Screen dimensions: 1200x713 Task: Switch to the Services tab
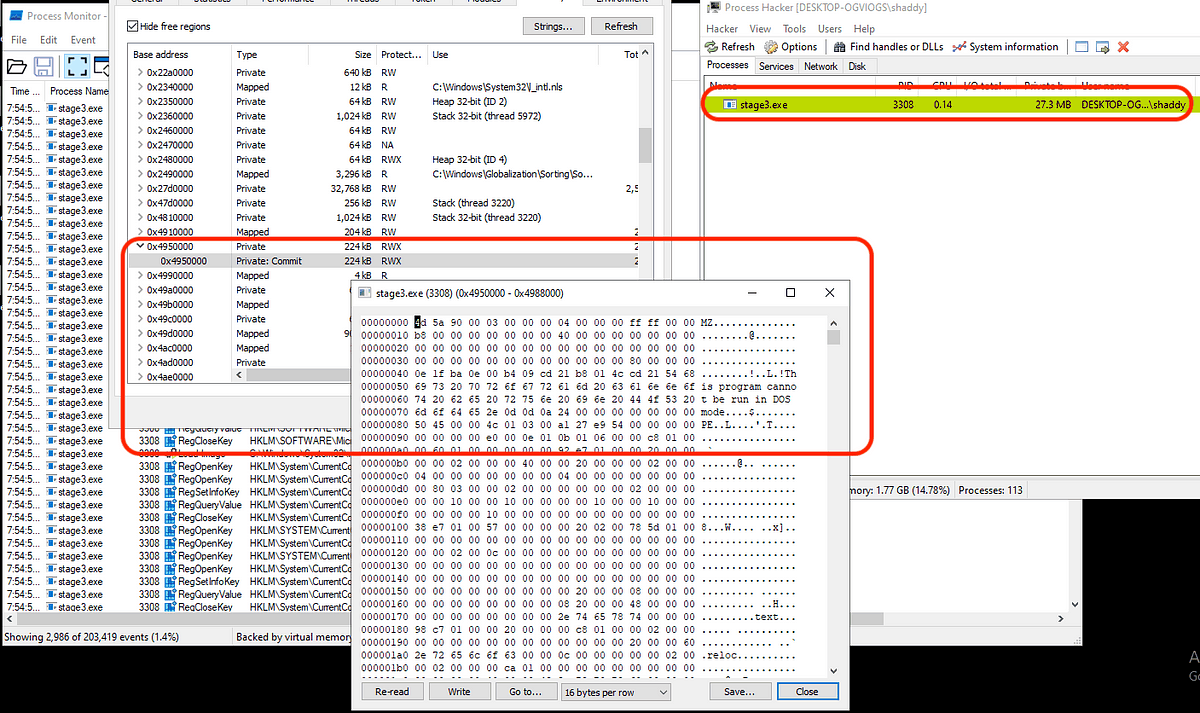tap(776, 66)
